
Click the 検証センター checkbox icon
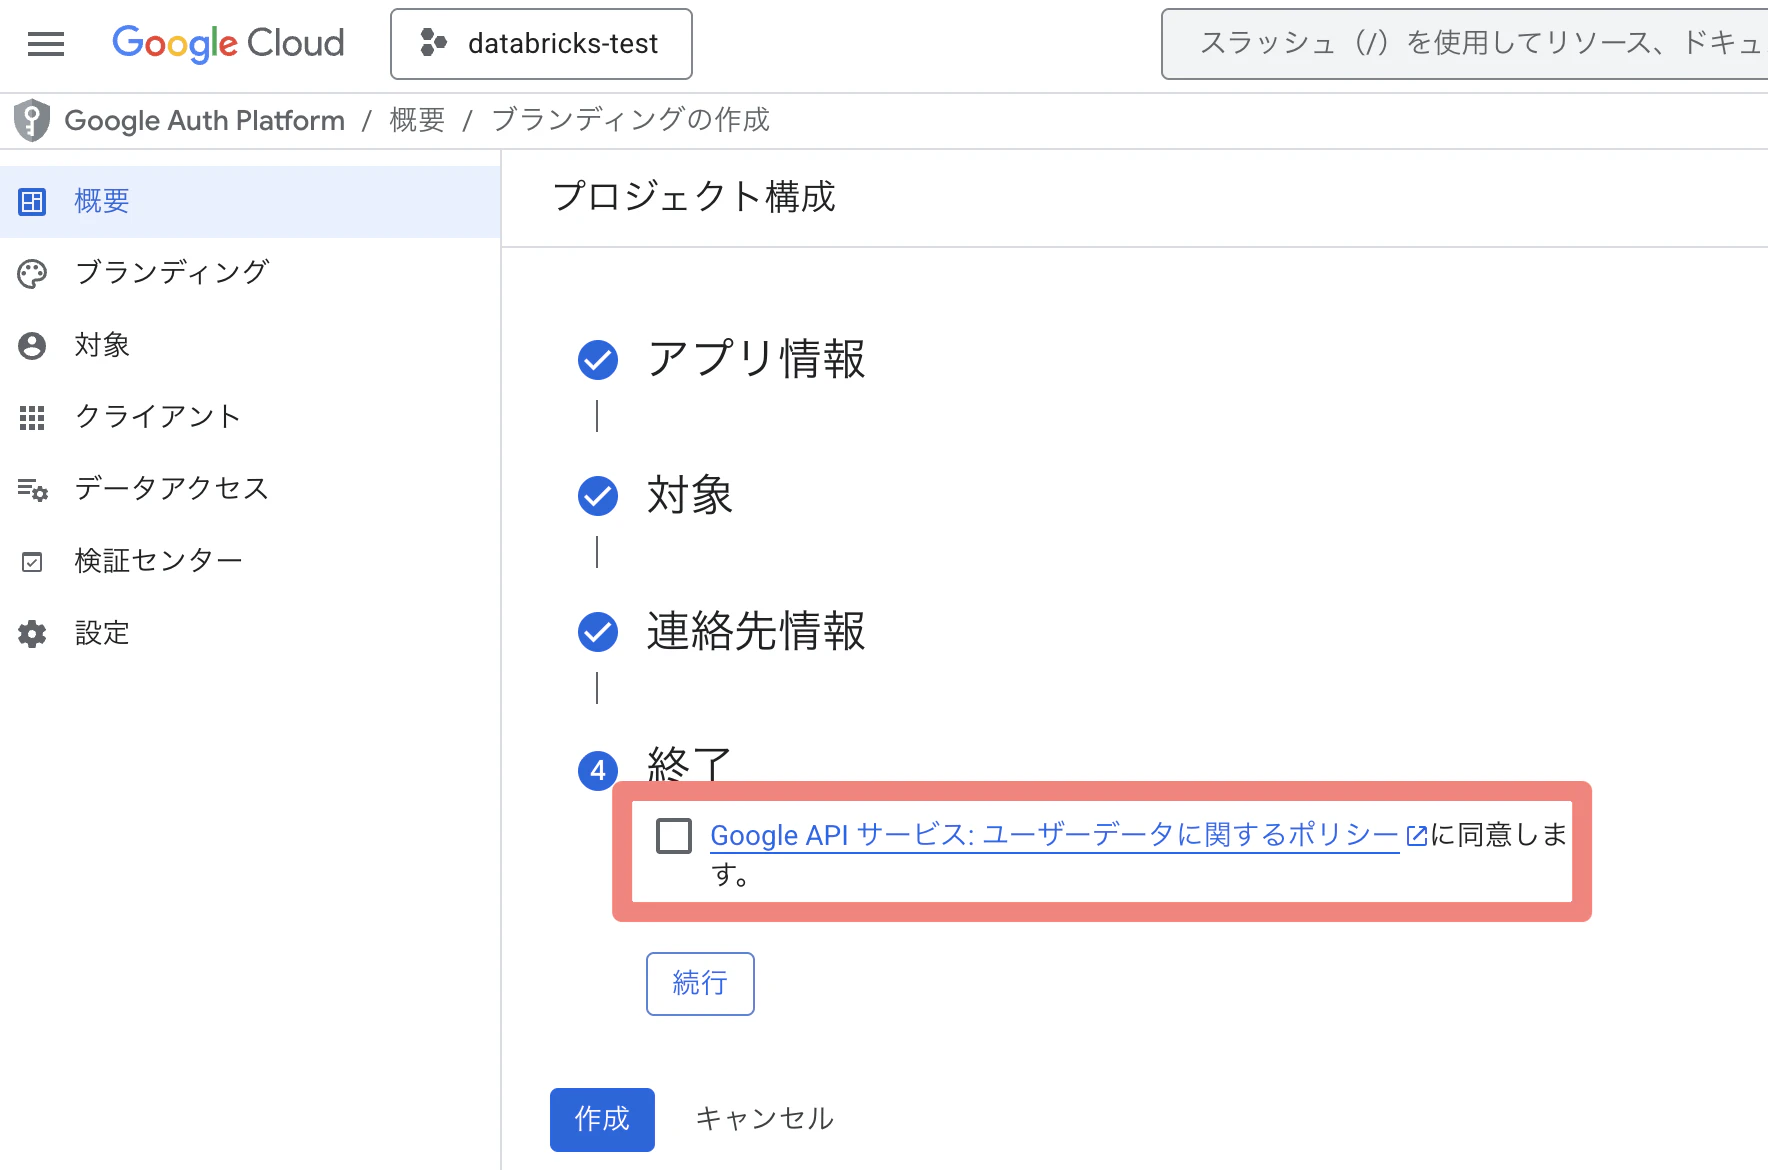32,562
